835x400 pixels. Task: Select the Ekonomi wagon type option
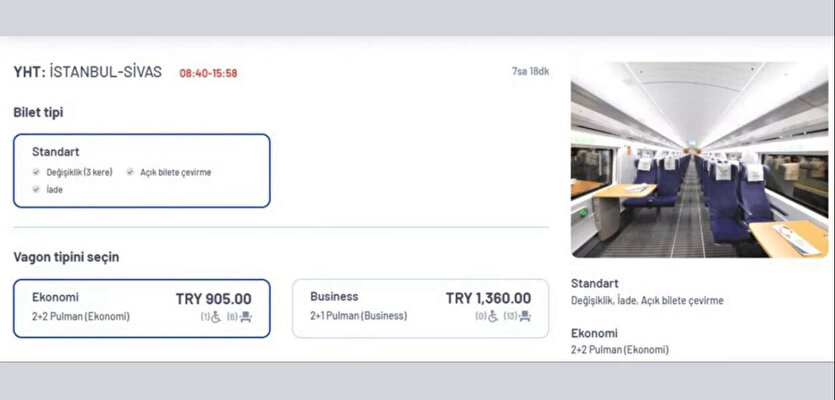[x=142, y=308]
